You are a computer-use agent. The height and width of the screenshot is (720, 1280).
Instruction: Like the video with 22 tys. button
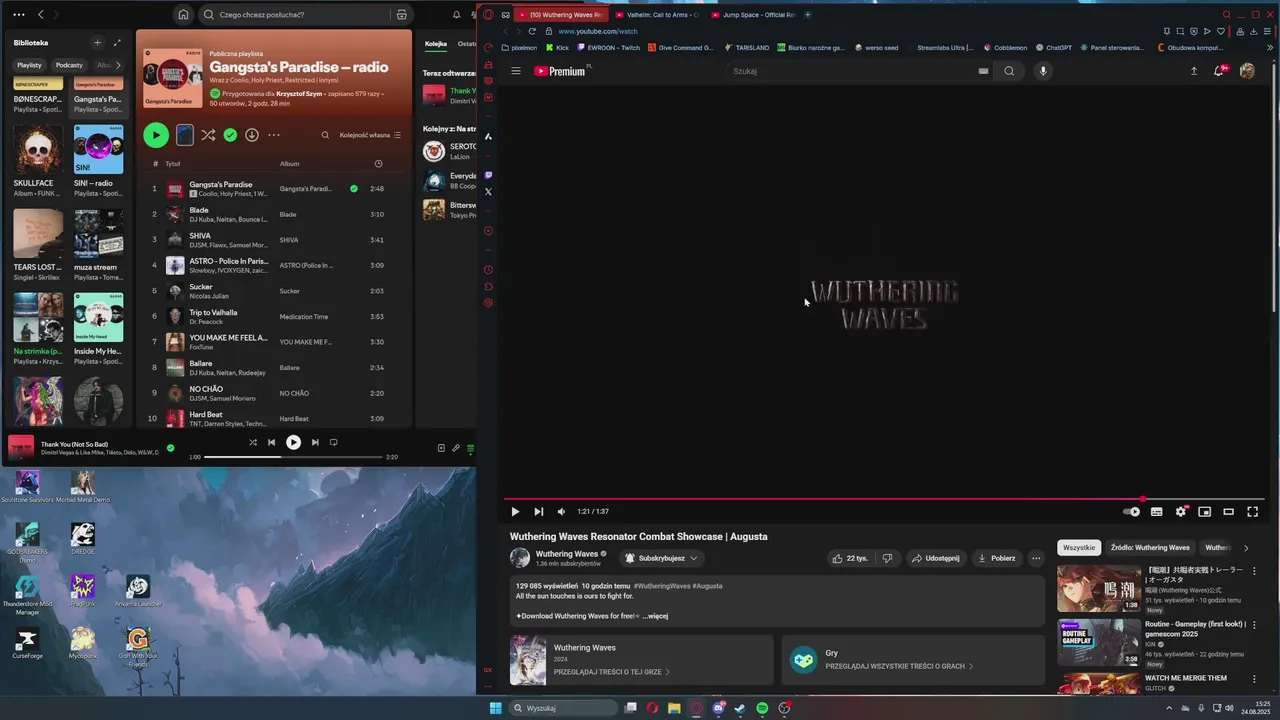point(850,558)
